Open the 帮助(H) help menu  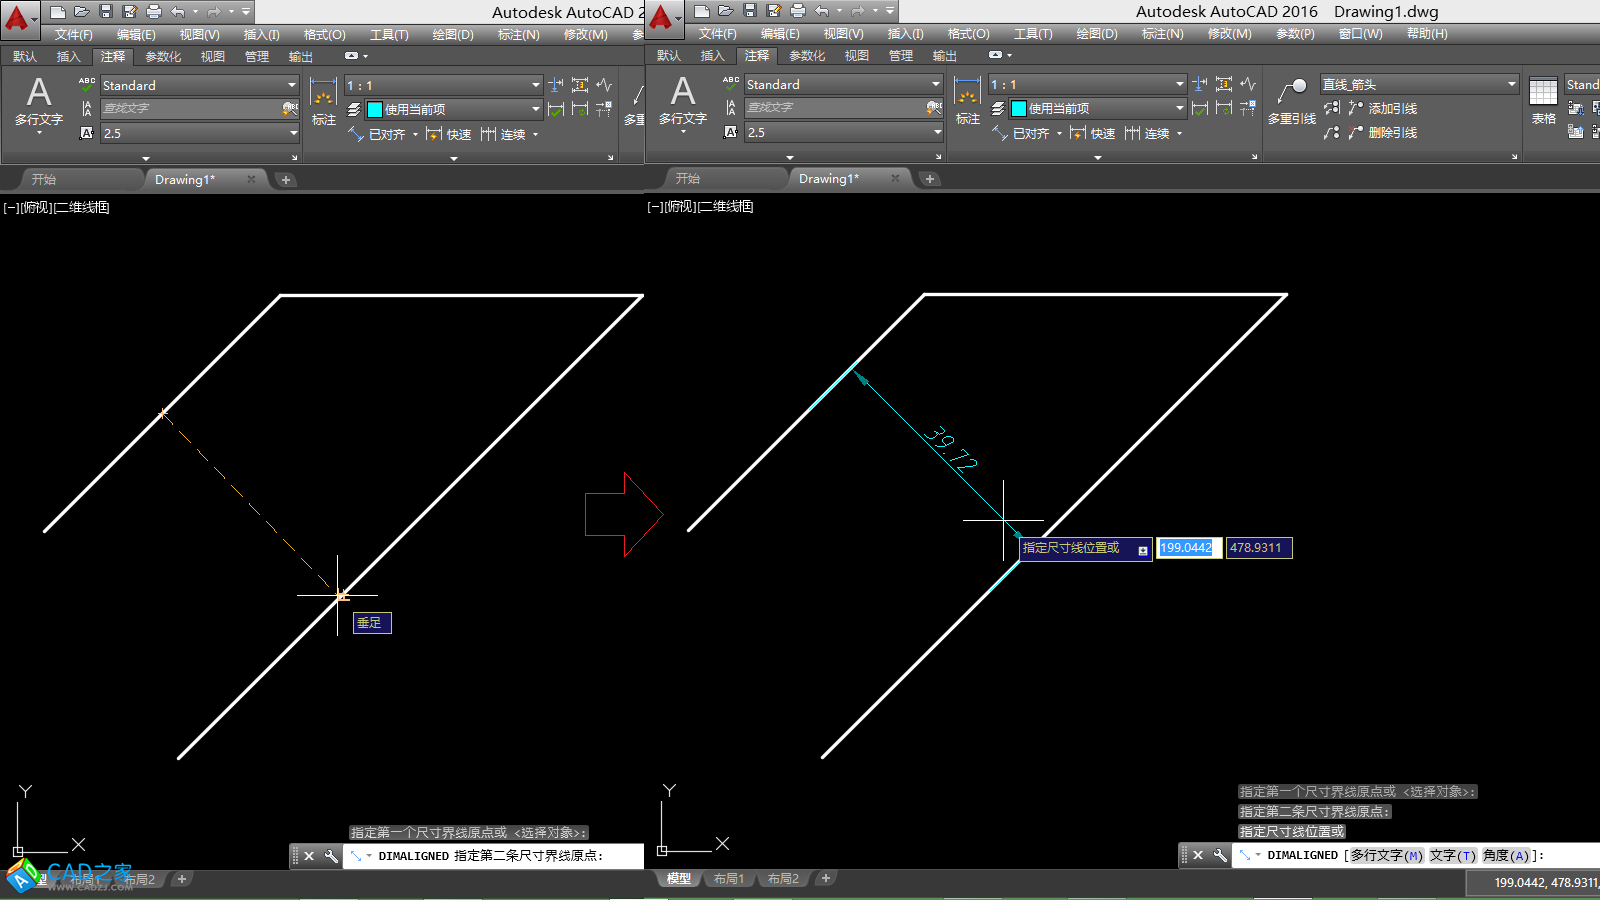pyautogui.click(x=1426, y=34)
